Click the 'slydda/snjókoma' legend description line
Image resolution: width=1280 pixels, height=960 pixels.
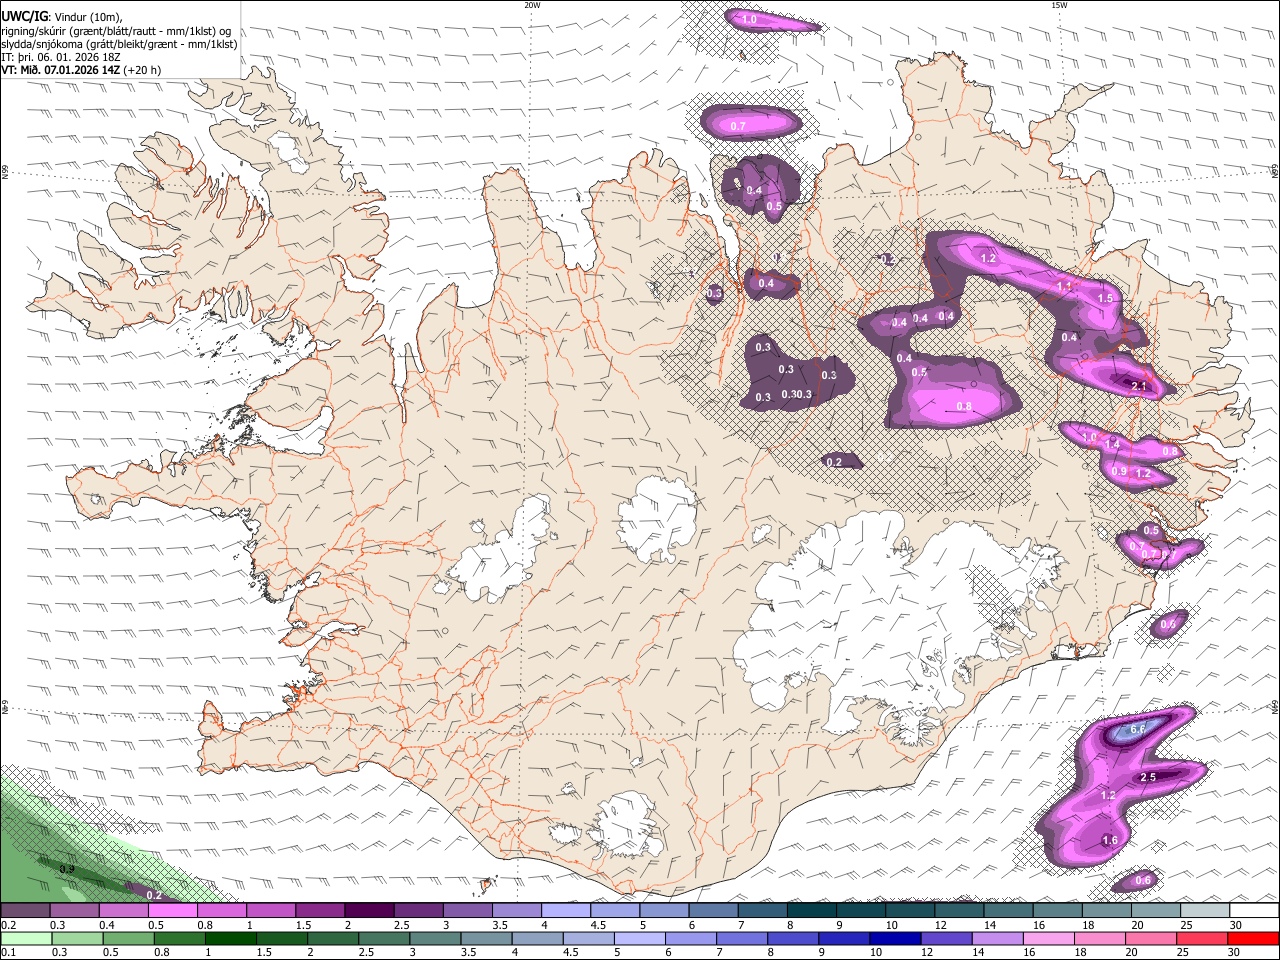[119, 44]
